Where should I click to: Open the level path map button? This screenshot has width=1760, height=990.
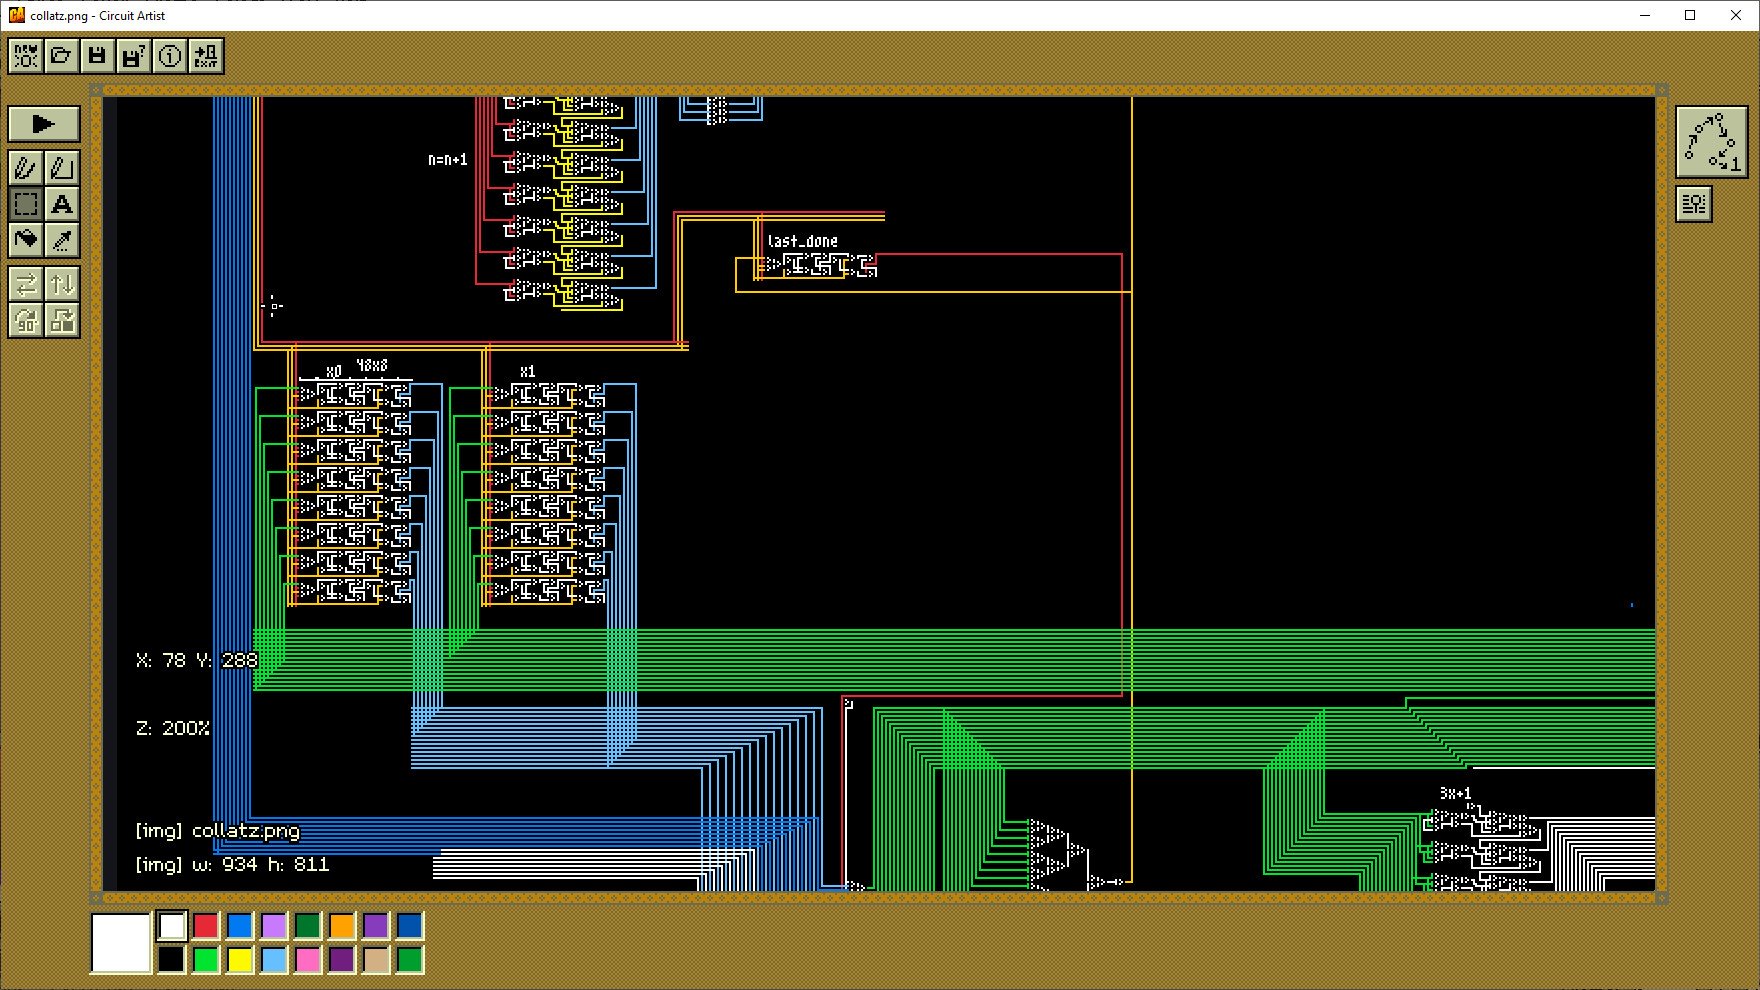tap(1711, 142)
